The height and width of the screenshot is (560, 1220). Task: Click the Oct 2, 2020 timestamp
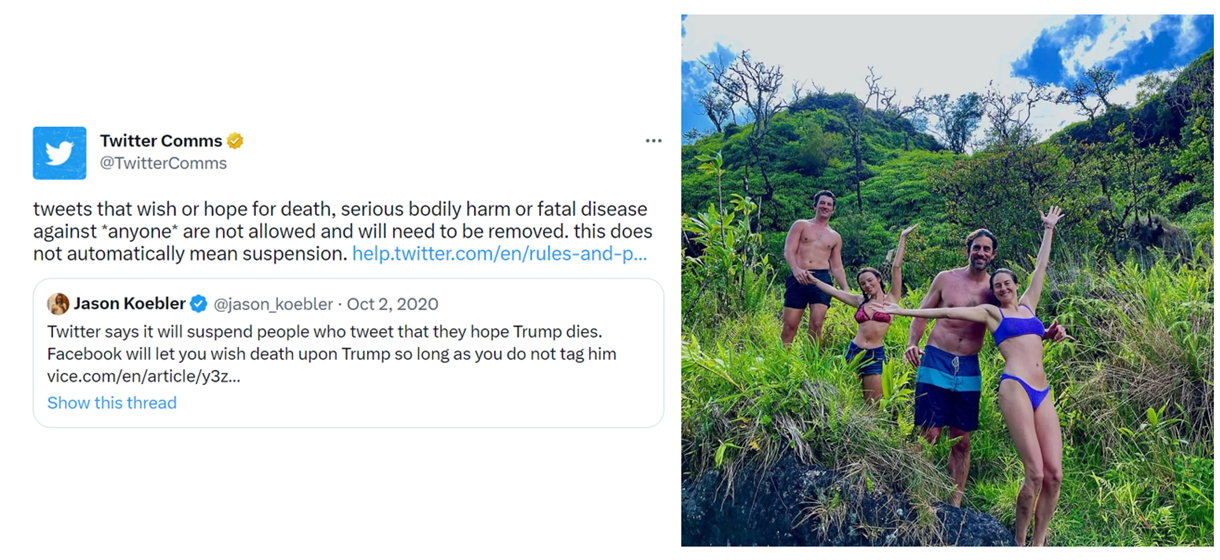tap(392, 304)
